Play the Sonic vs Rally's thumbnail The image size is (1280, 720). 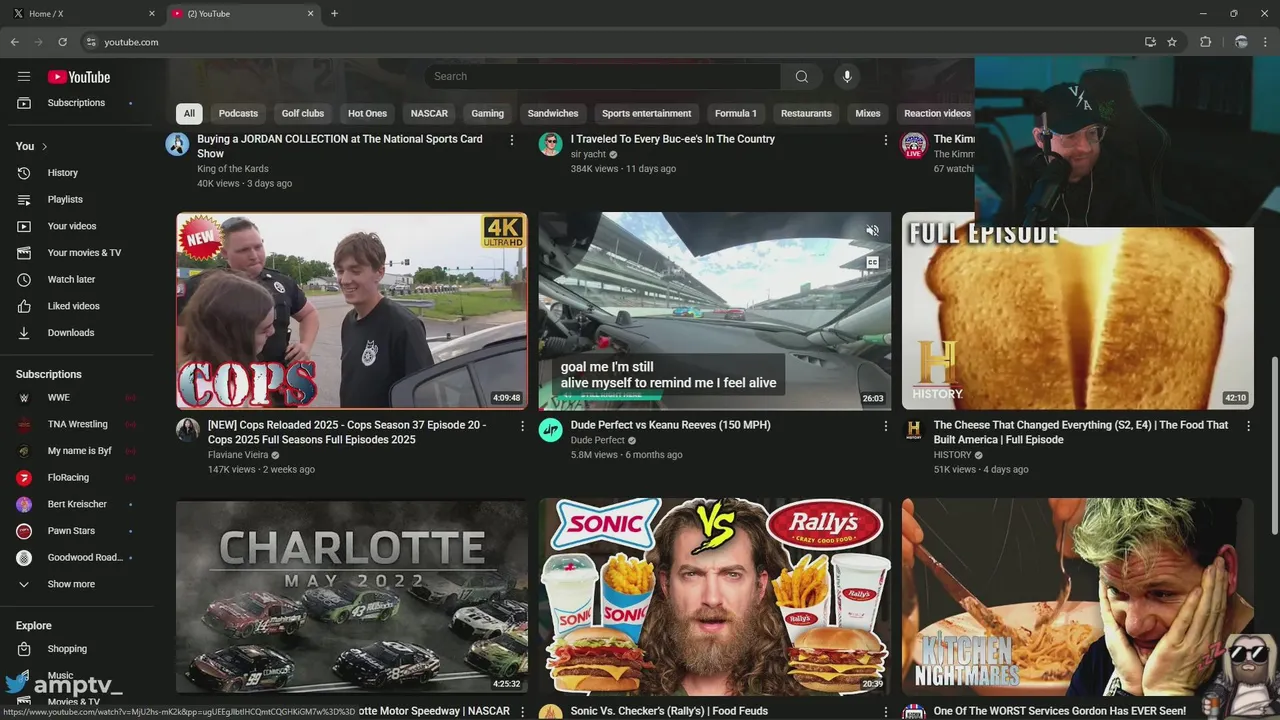(x=715, y=596)
